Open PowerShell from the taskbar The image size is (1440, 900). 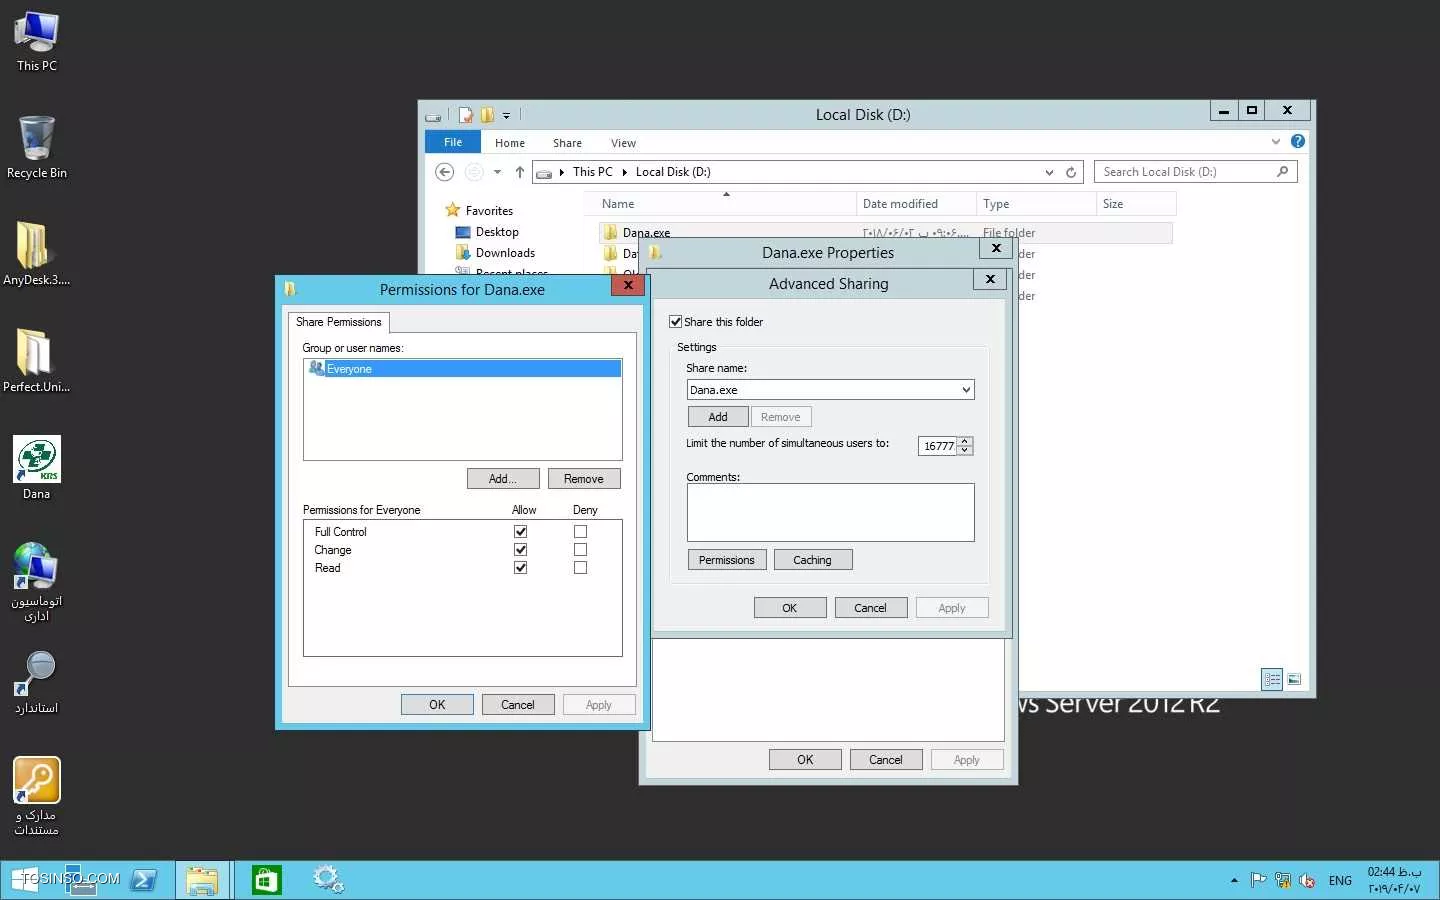pyautogui.click(x=143, y=880)
